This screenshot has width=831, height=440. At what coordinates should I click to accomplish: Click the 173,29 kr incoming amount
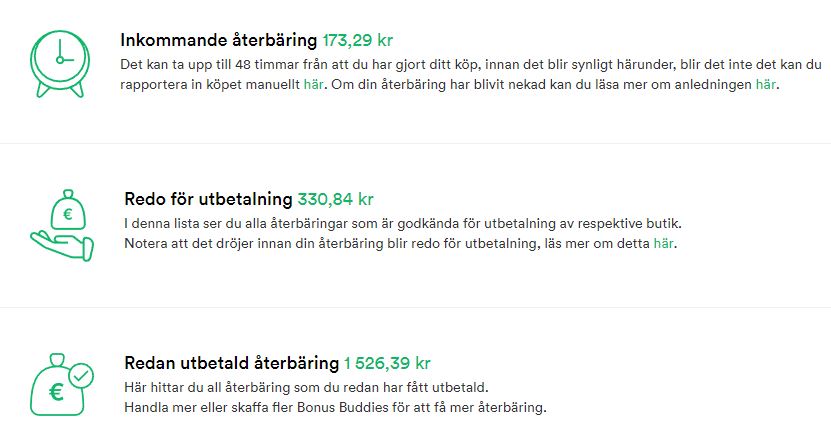click(x=358, y=40)
